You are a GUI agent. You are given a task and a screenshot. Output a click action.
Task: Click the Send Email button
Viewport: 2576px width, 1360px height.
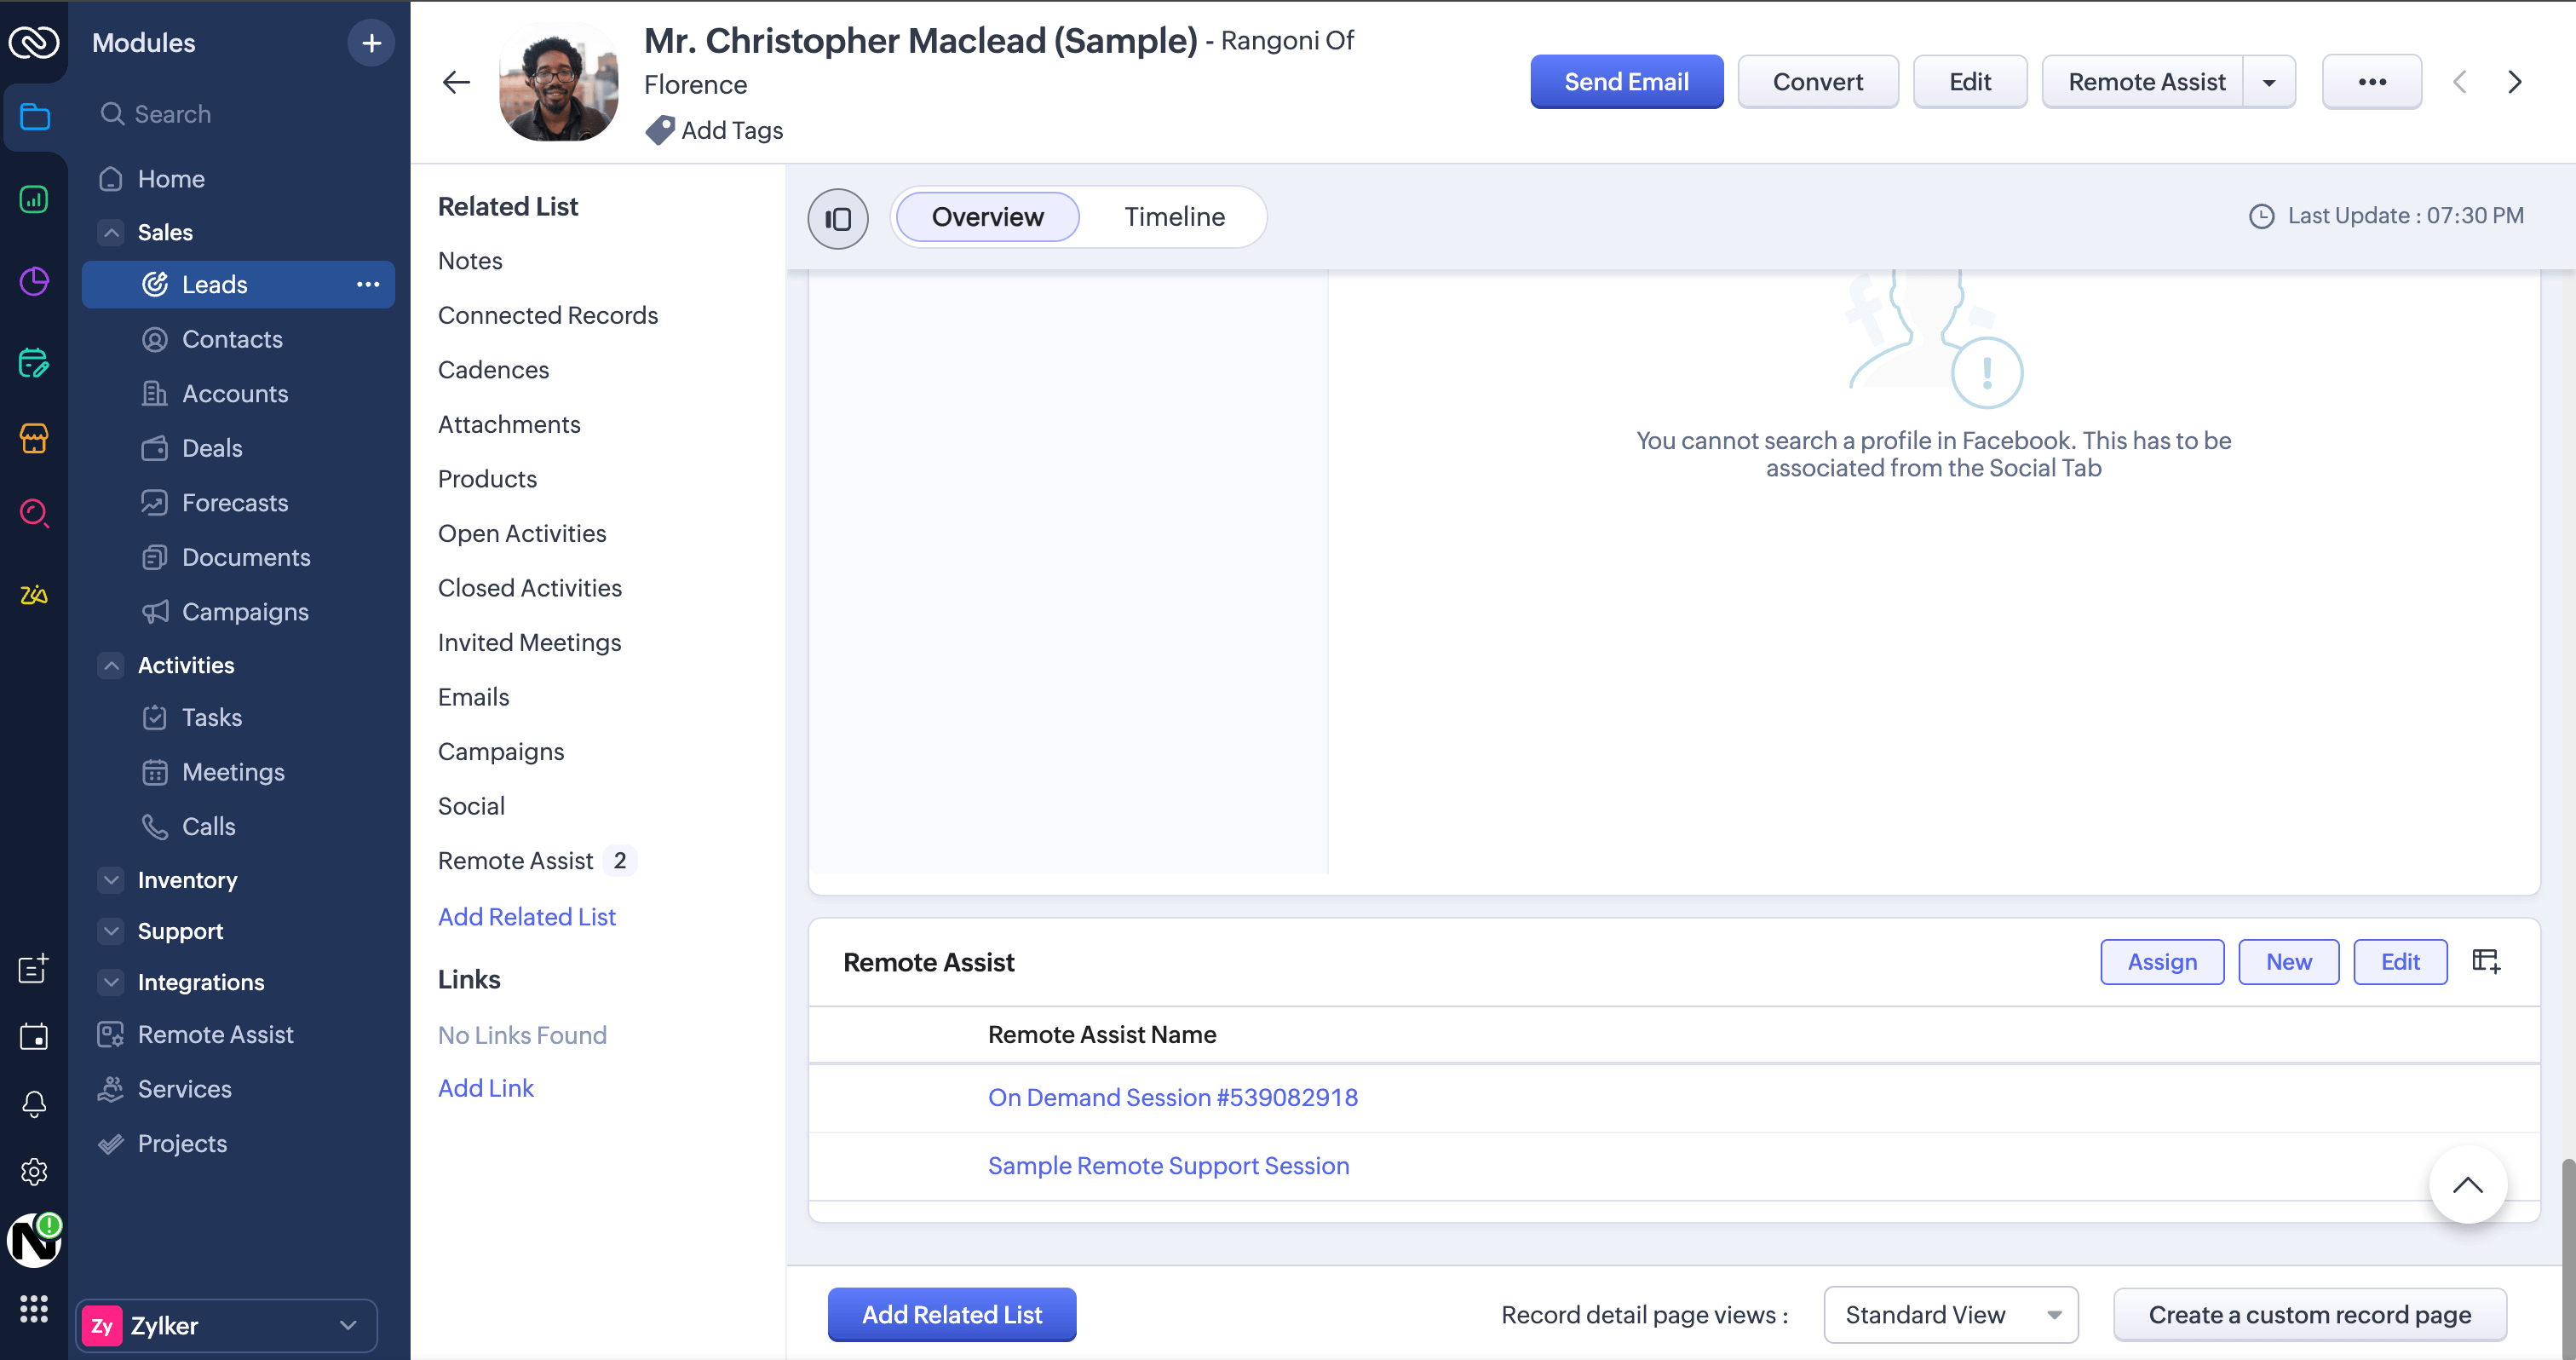point(1626,82)
